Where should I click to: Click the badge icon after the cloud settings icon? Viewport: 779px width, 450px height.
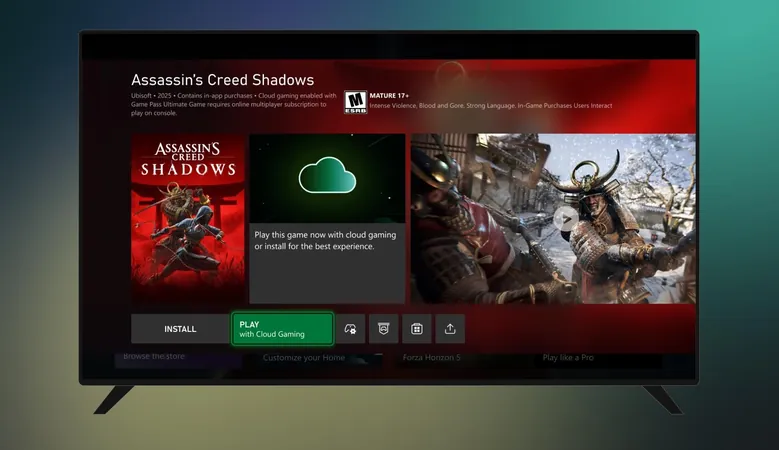[384, 329]
